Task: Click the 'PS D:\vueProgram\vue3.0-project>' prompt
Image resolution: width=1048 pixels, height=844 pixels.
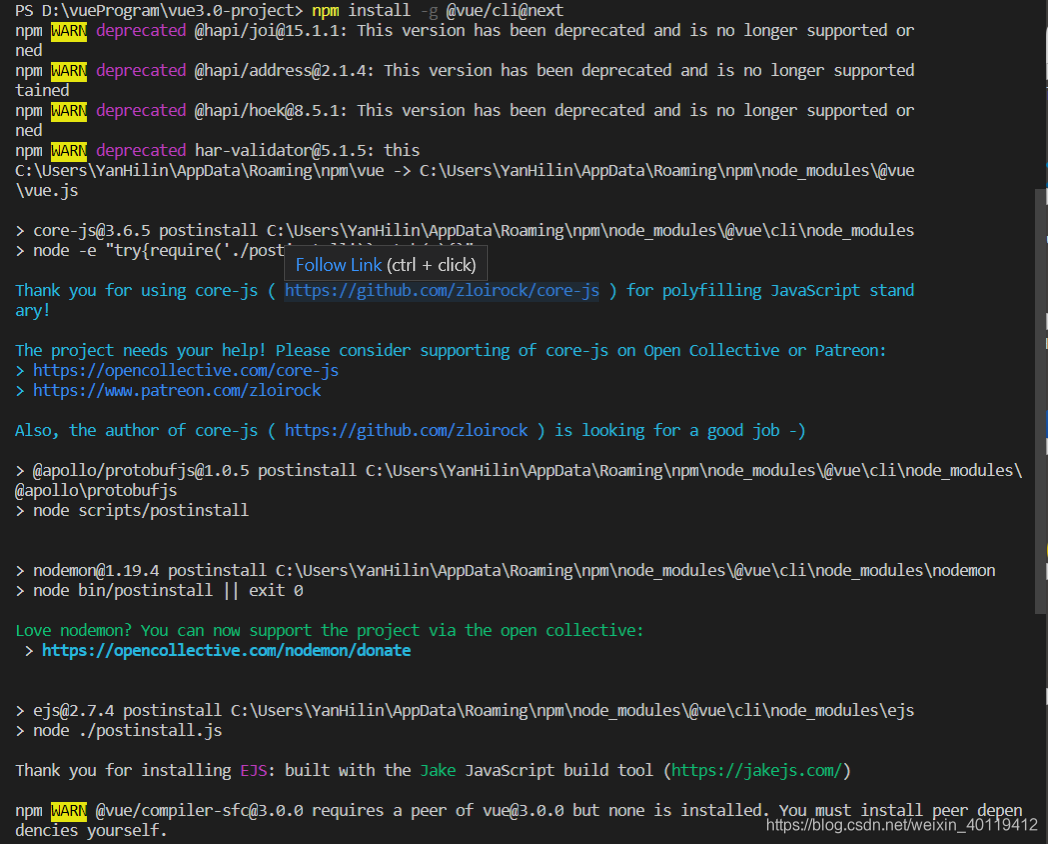Action: click(159, 11)
